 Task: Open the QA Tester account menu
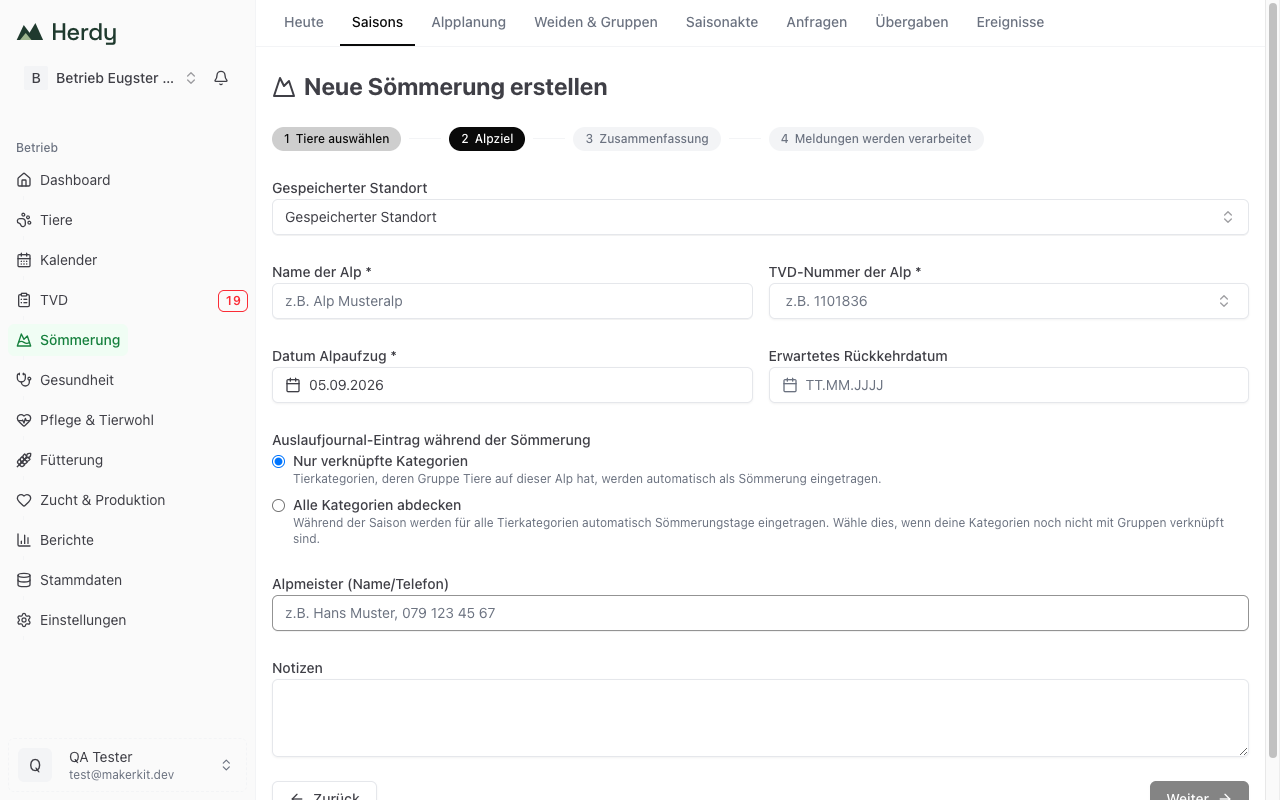coord(127,765)
